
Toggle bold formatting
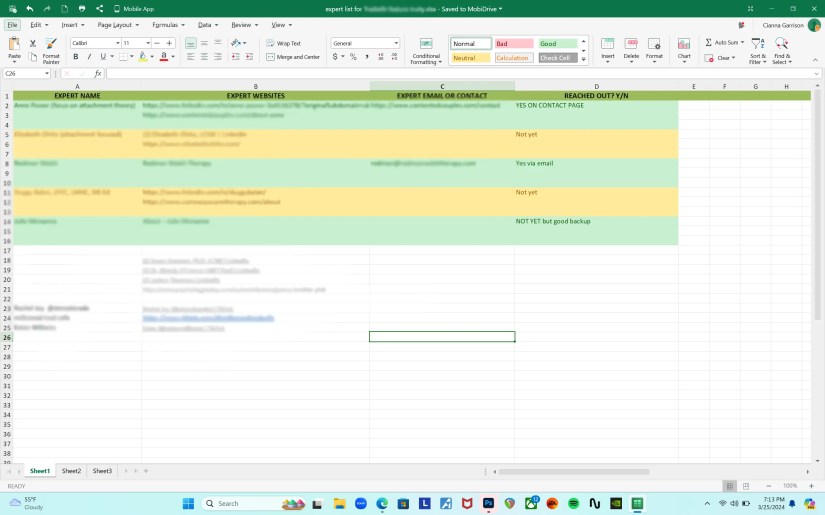pos(76,57)
